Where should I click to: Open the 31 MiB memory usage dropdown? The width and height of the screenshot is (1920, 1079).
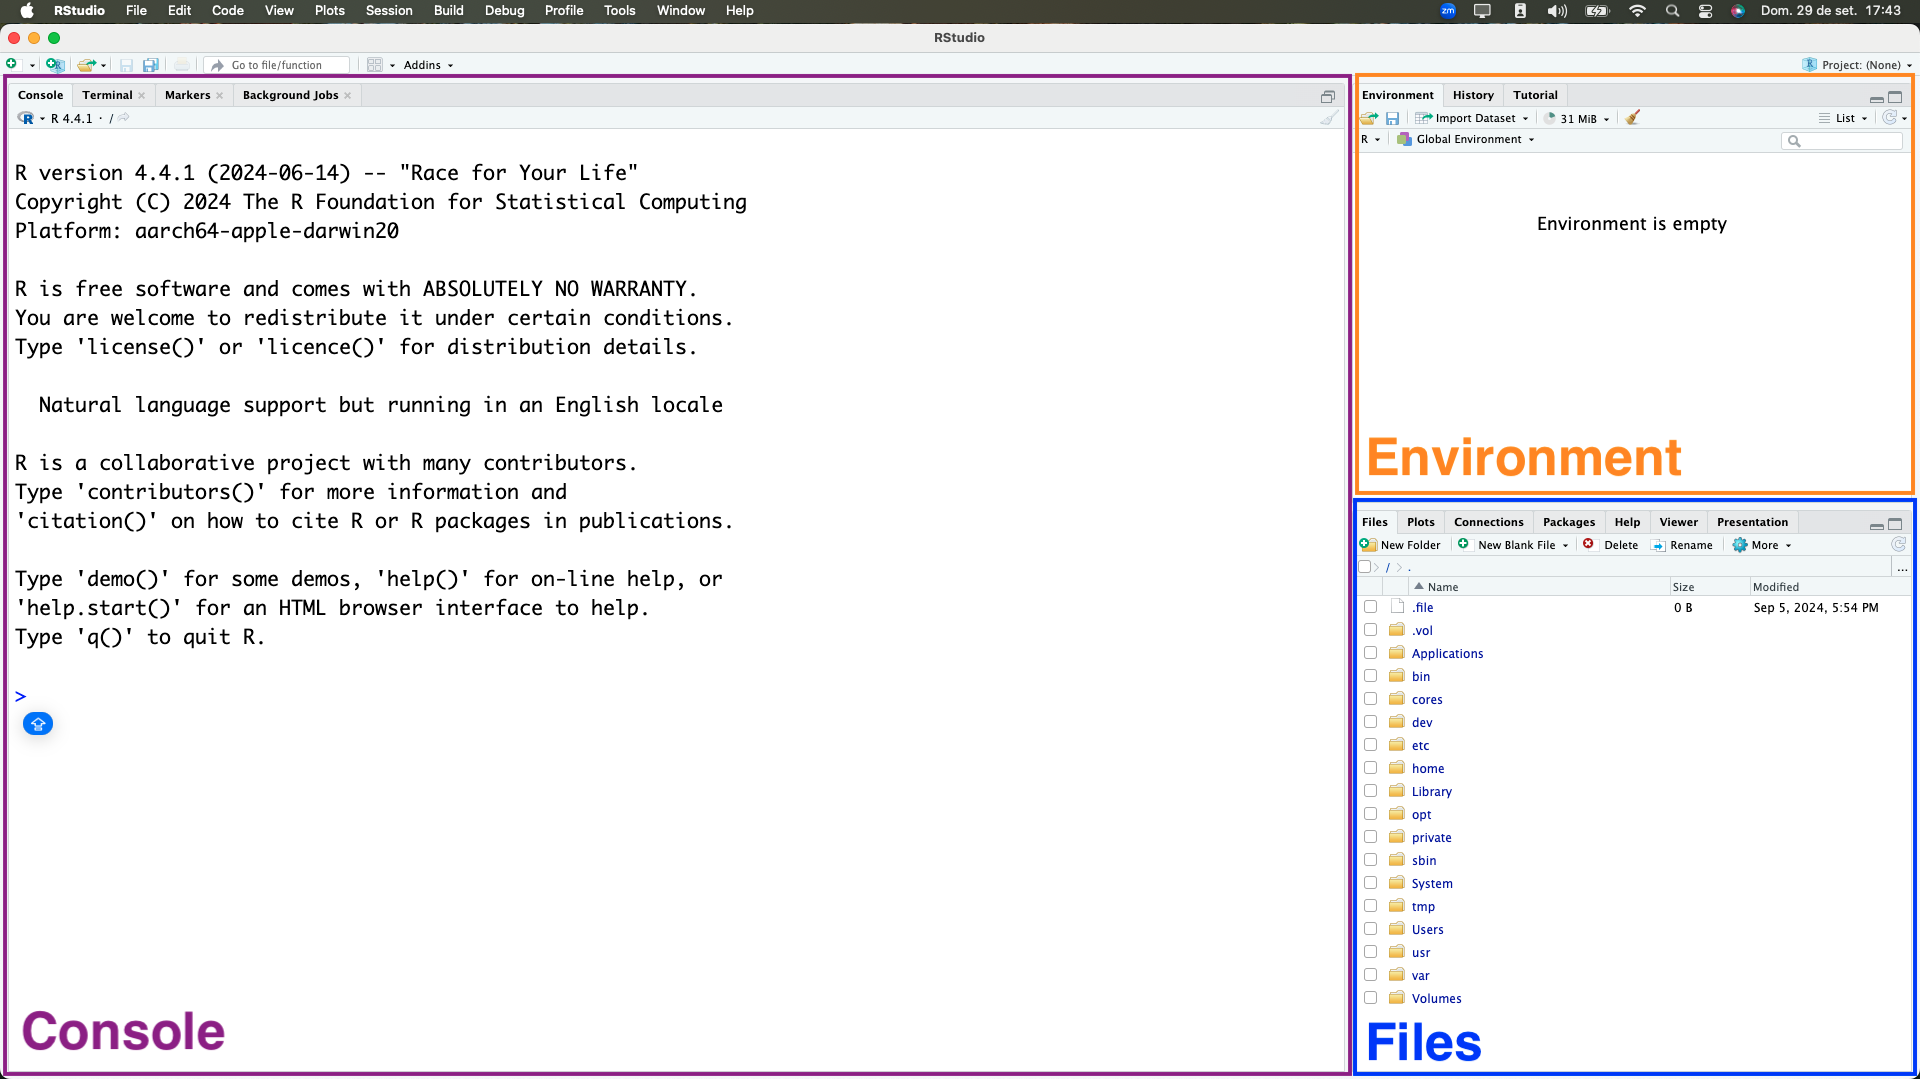[1577, 118]
